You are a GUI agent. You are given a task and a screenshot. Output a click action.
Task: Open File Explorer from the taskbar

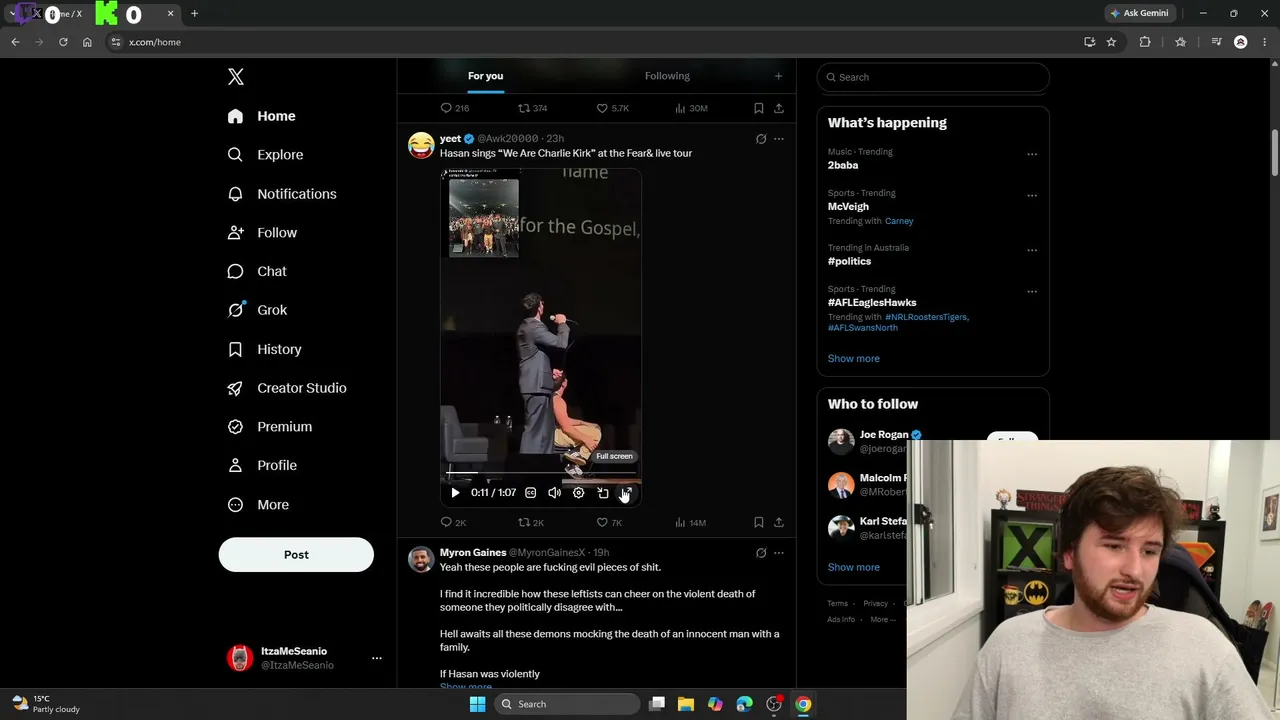click(x=686, y=704)
